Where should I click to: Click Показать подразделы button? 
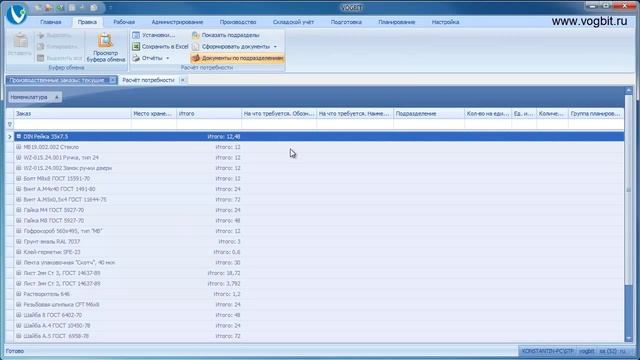(x=225, y=35)
